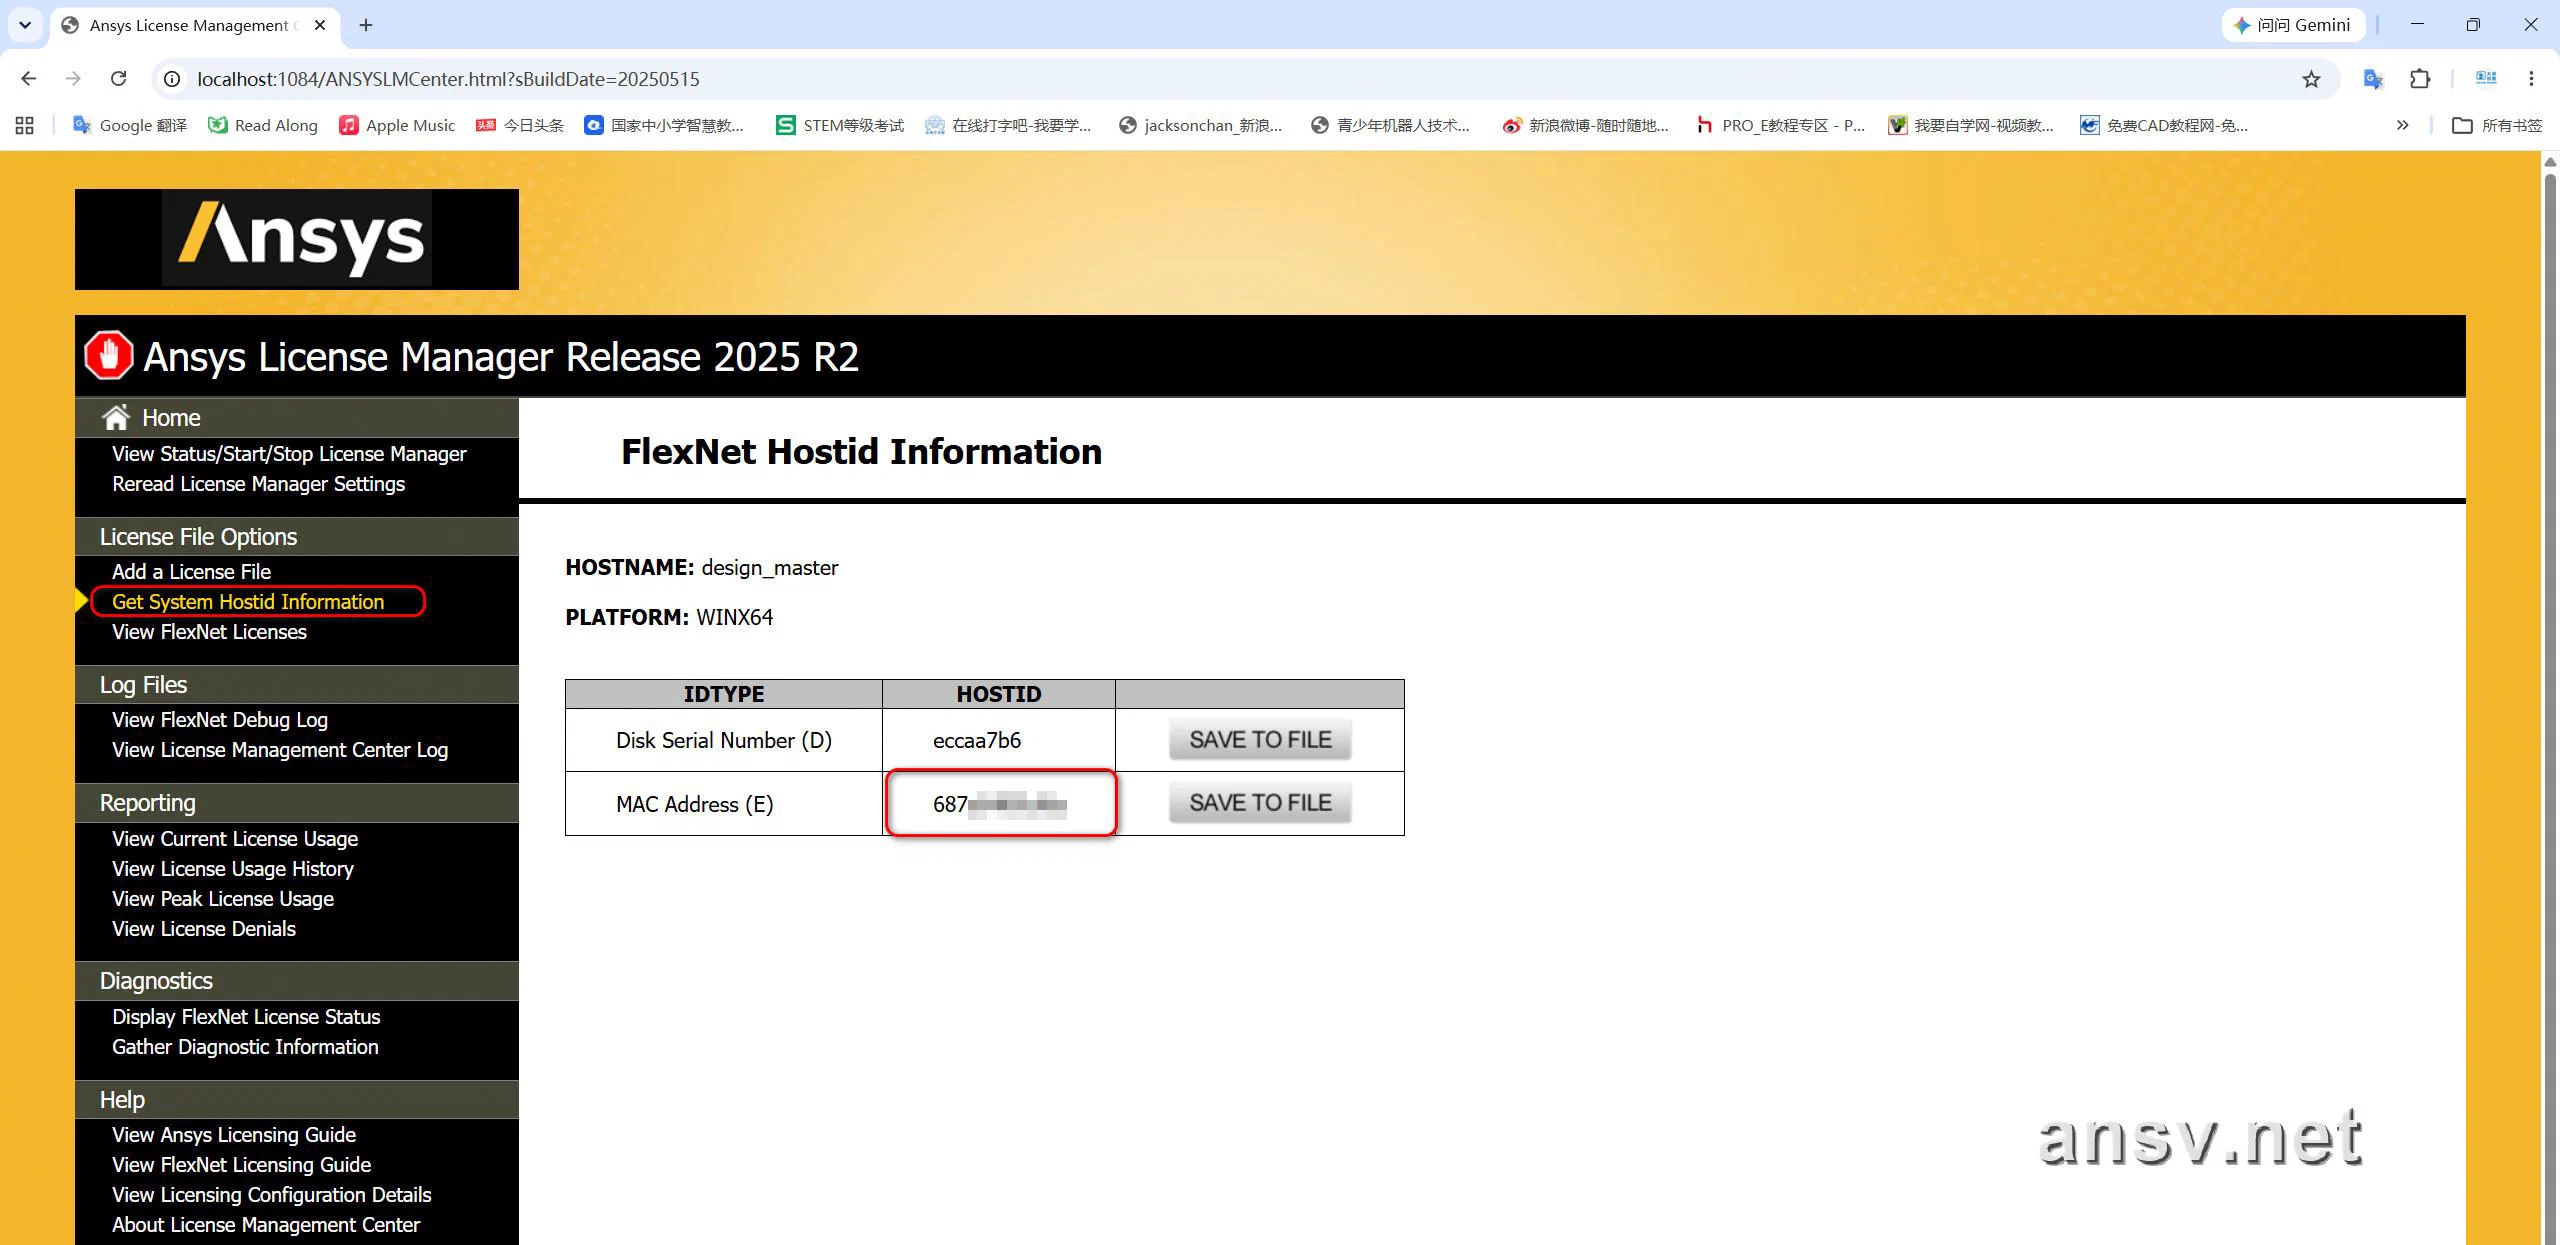Image resolution: width=2560 pixels, height=1245 pixels.
Task: Reload the page with refresh icon
Action: (118, 79)
